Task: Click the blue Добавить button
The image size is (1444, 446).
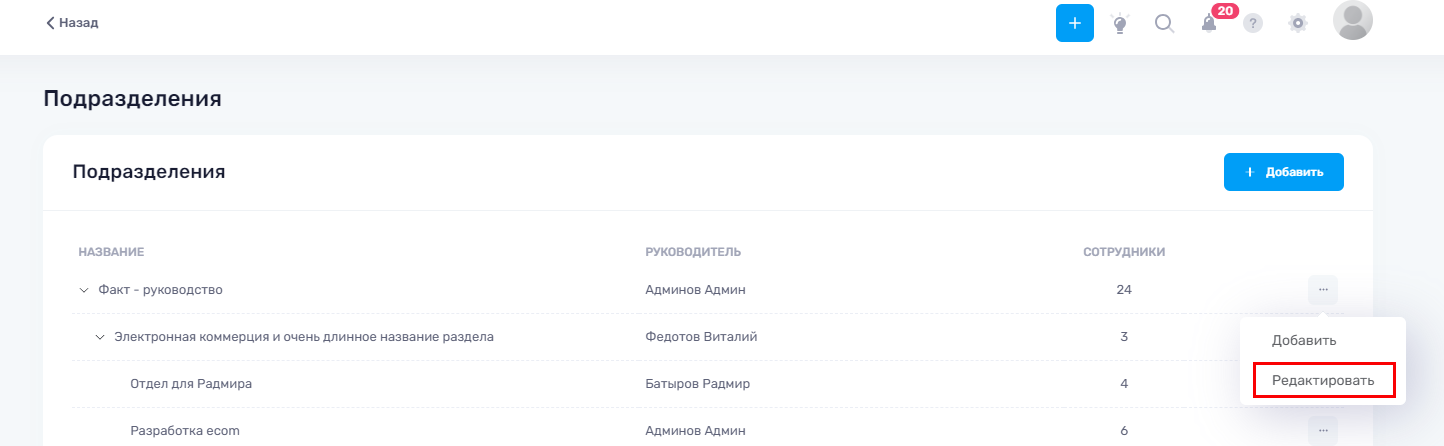Action: pyautogui.click(x=1284, y=172)
